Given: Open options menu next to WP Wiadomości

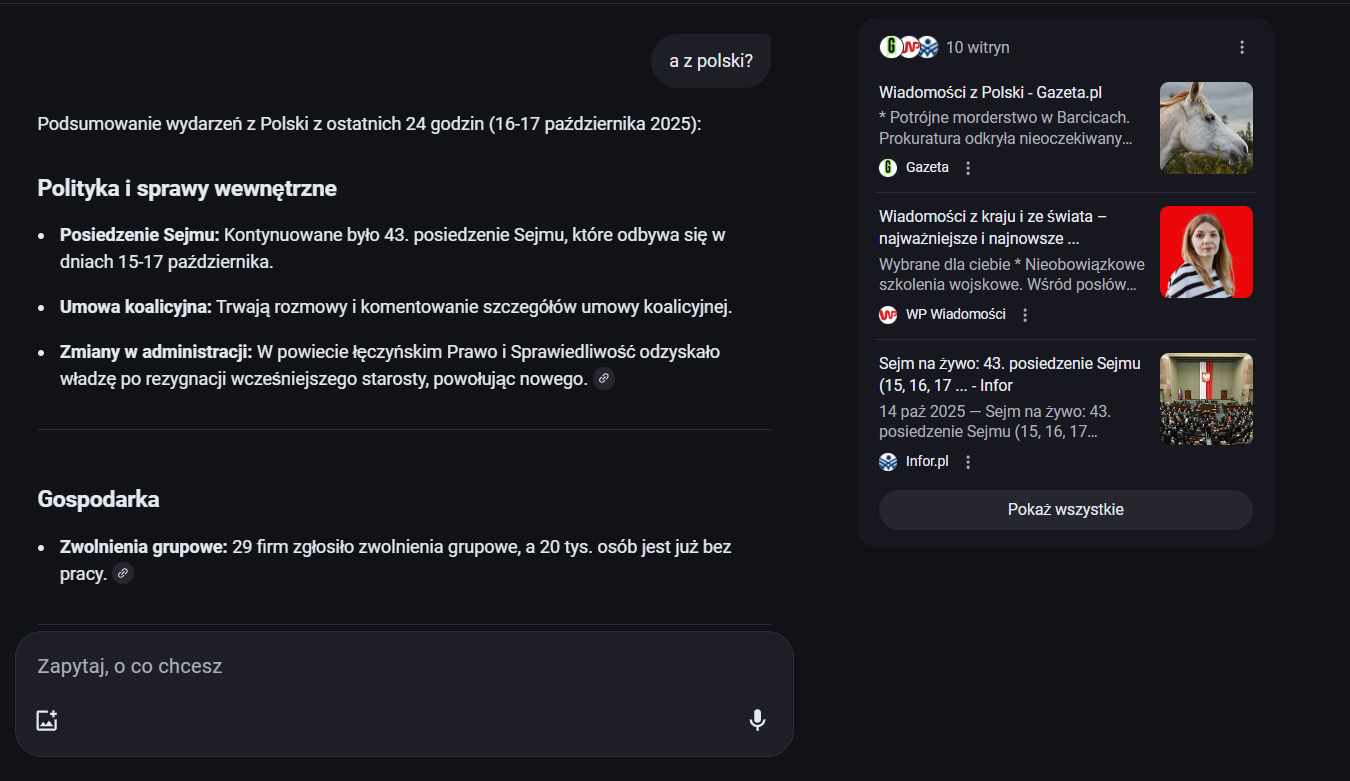Looking at the screenshot, I should pyautogui.click(x=1025, y=315).
